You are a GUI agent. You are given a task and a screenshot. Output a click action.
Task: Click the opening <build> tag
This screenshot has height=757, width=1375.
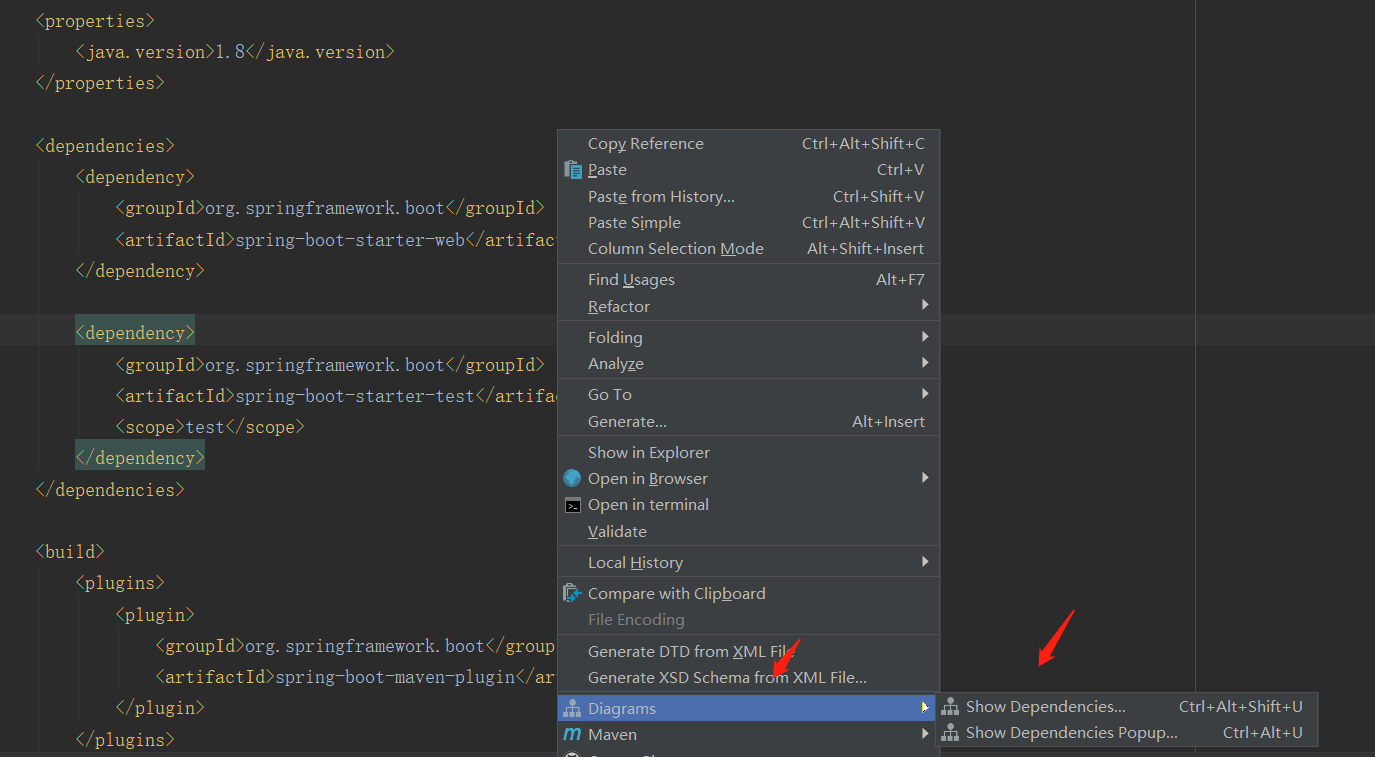click(x=70, y=552)
